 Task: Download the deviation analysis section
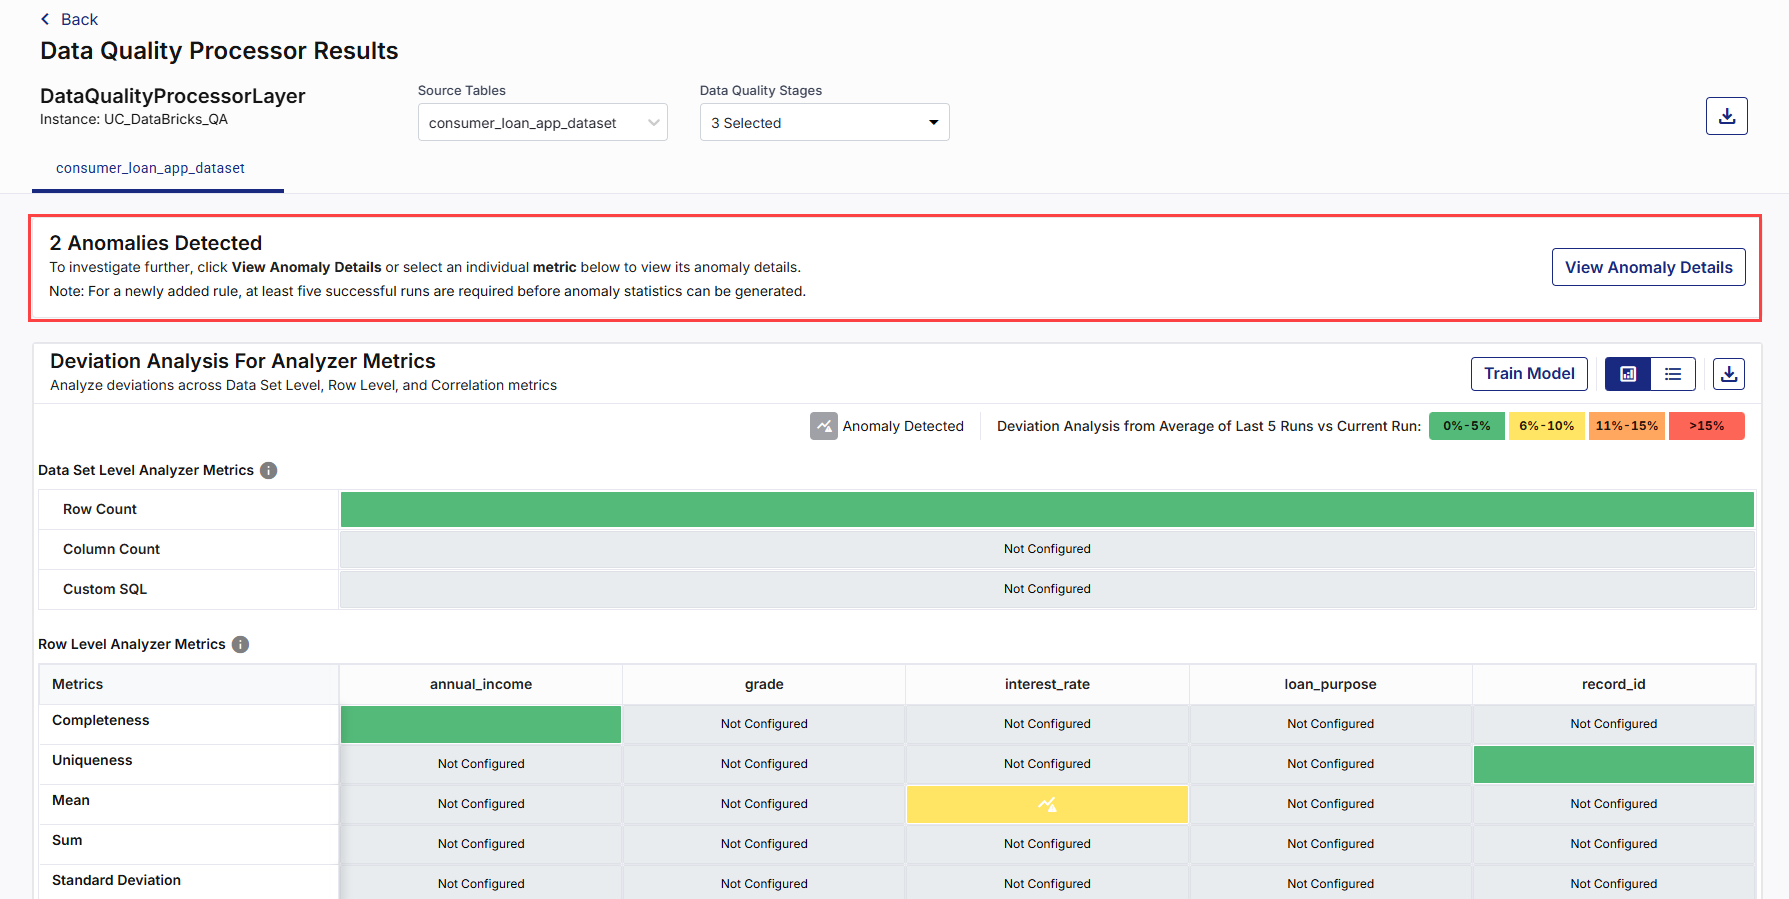pos(1728,374)
